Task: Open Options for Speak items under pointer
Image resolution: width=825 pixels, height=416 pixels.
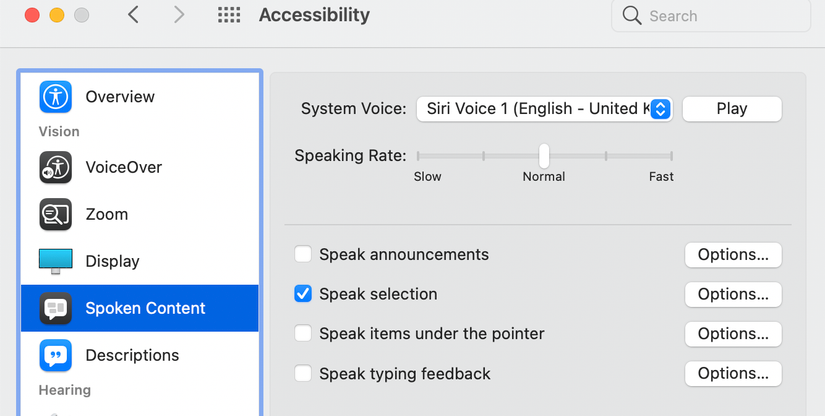Action: click(733, 333)
